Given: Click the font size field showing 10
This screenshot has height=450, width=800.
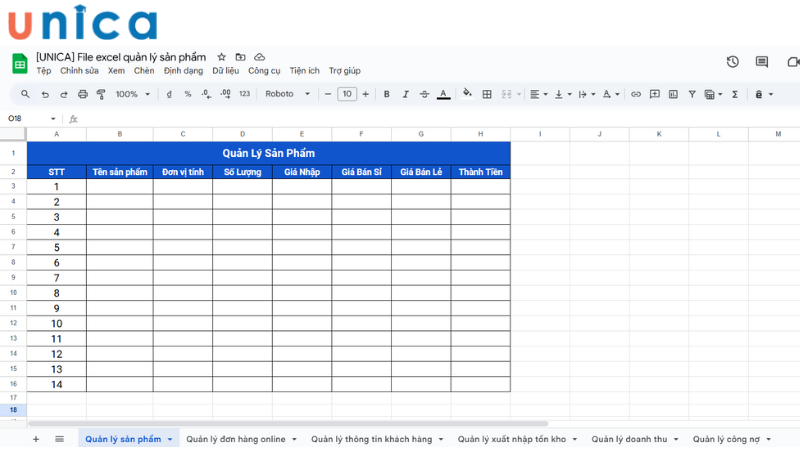Looking at the screenshot, I should click(347, 94).
